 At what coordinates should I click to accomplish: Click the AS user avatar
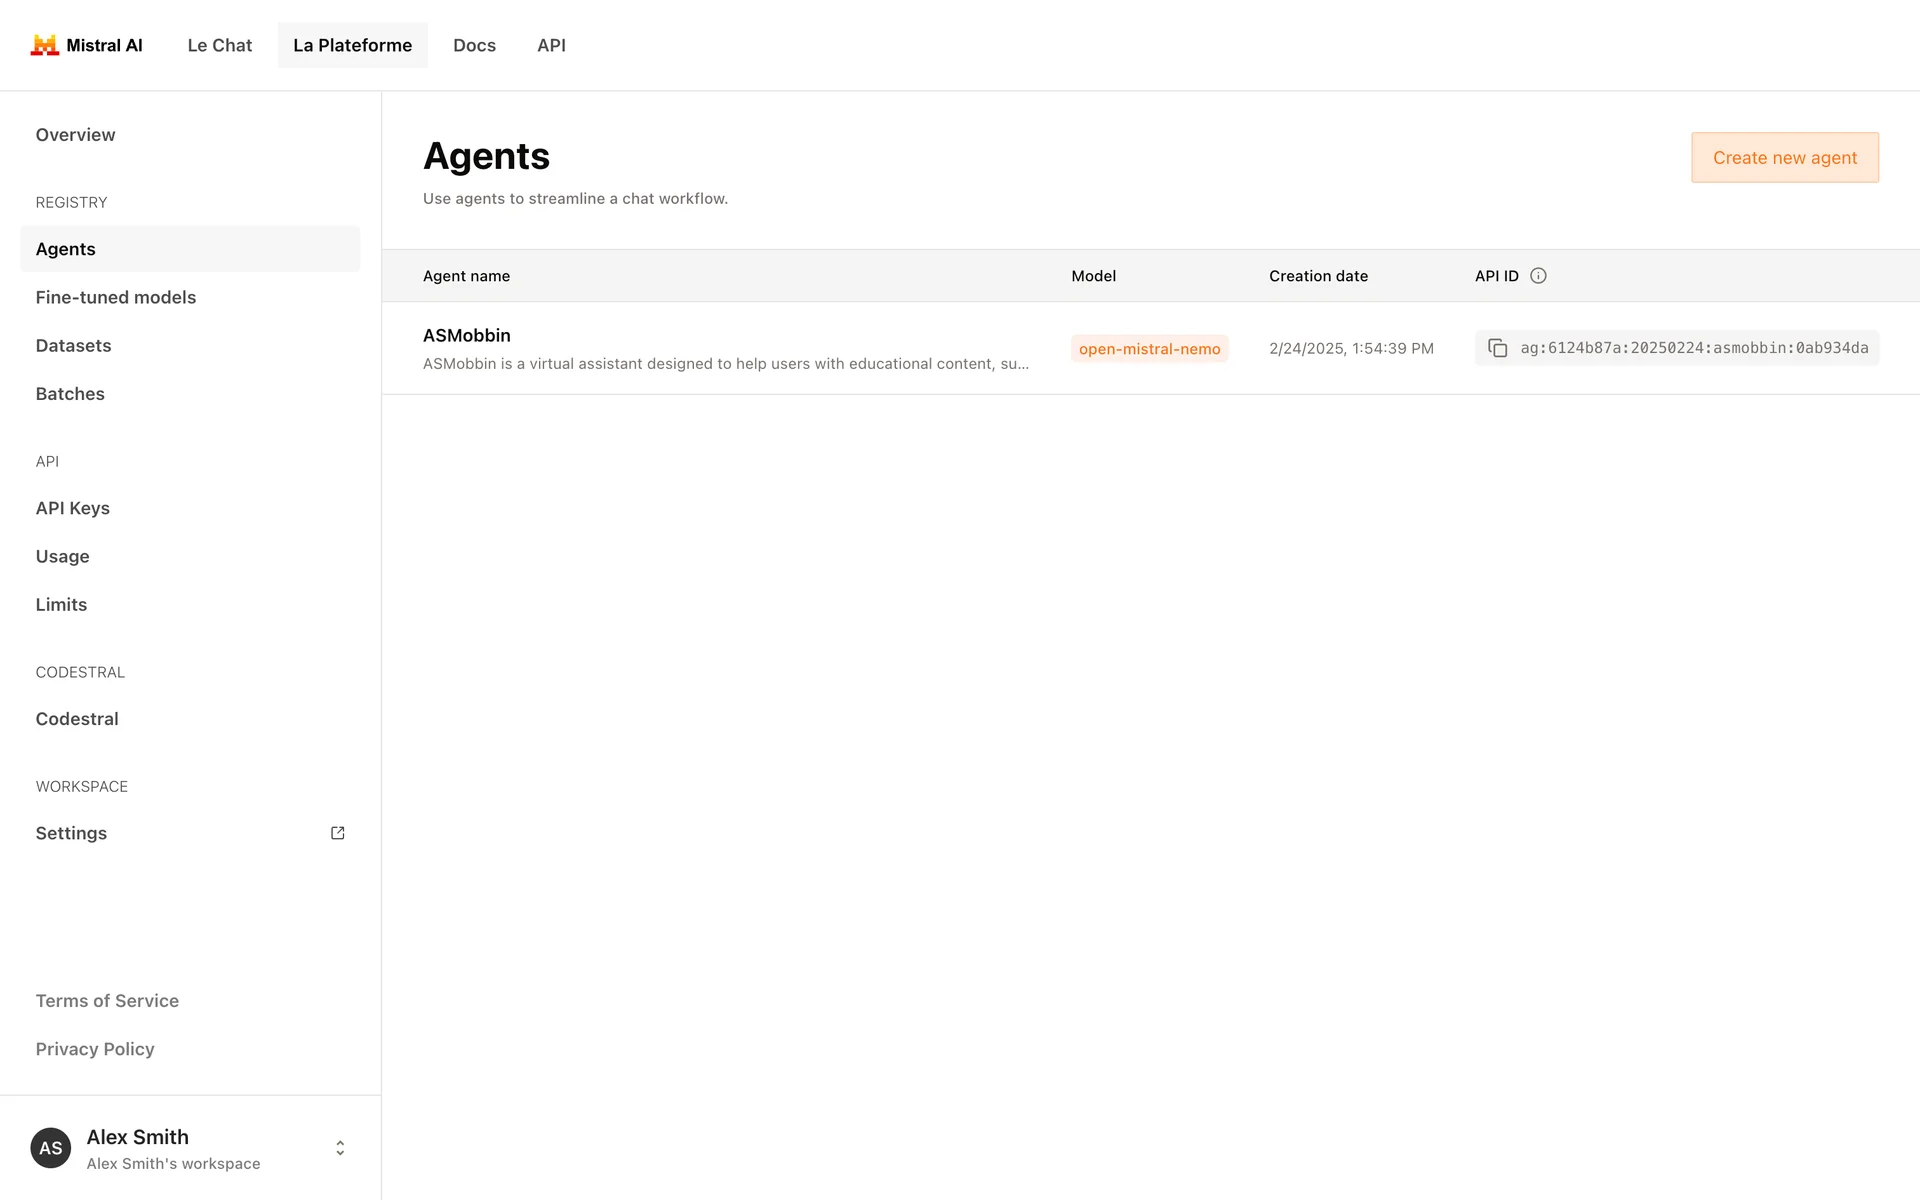pos(51,1148)
